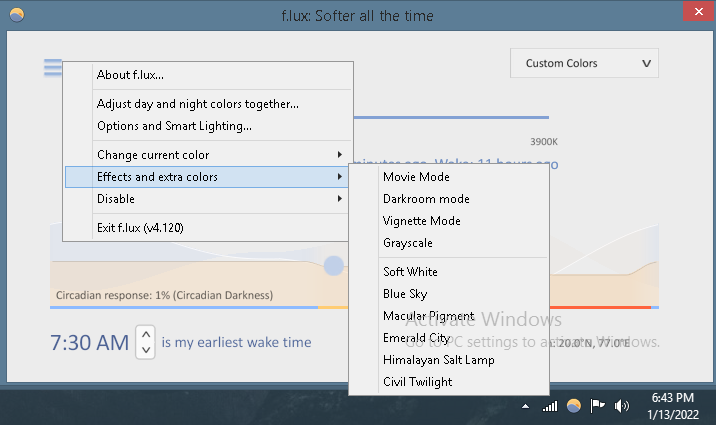The height and width of the screenshot is (425, 716).
Task: Click the Circadian response text
Action: (x=164, y=295)
